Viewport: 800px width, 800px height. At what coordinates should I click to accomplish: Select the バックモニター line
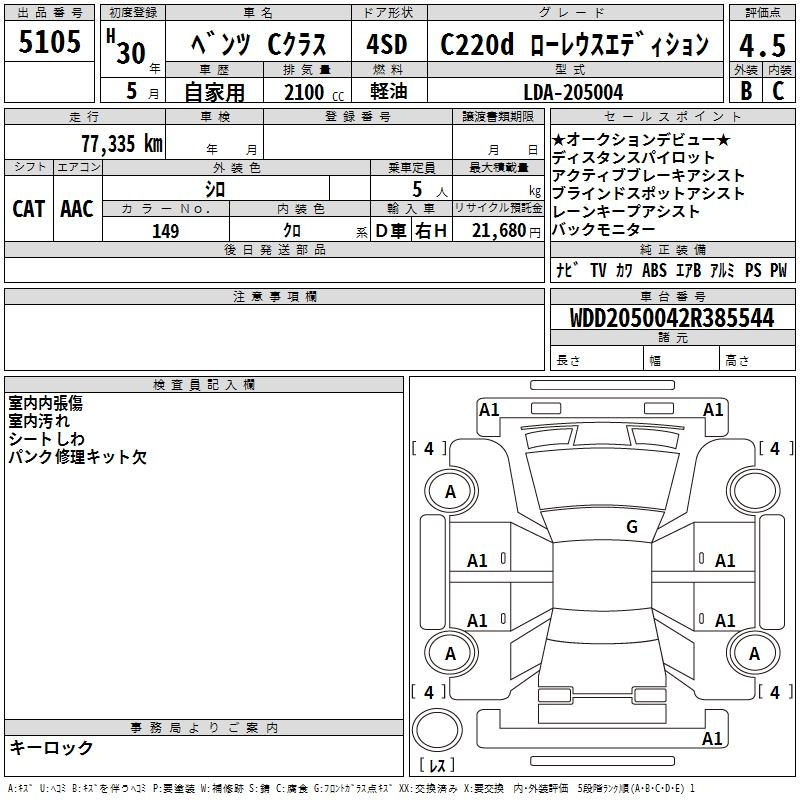(x=603, y=229)
